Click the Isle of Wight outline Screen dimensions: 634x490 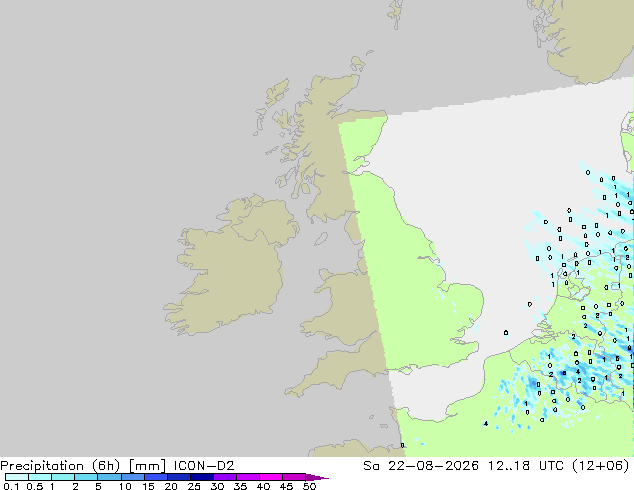pos(406,370)
